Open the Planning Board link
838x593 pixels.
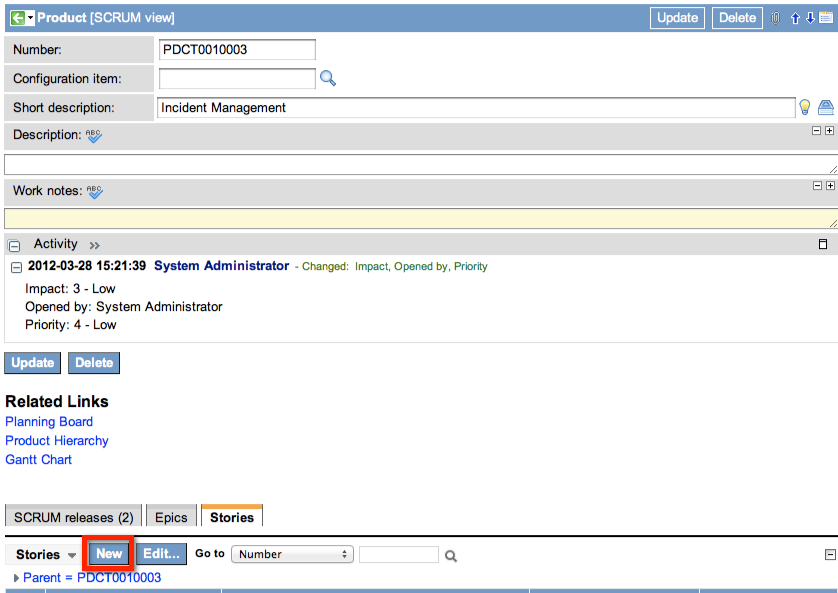[49, 422]
